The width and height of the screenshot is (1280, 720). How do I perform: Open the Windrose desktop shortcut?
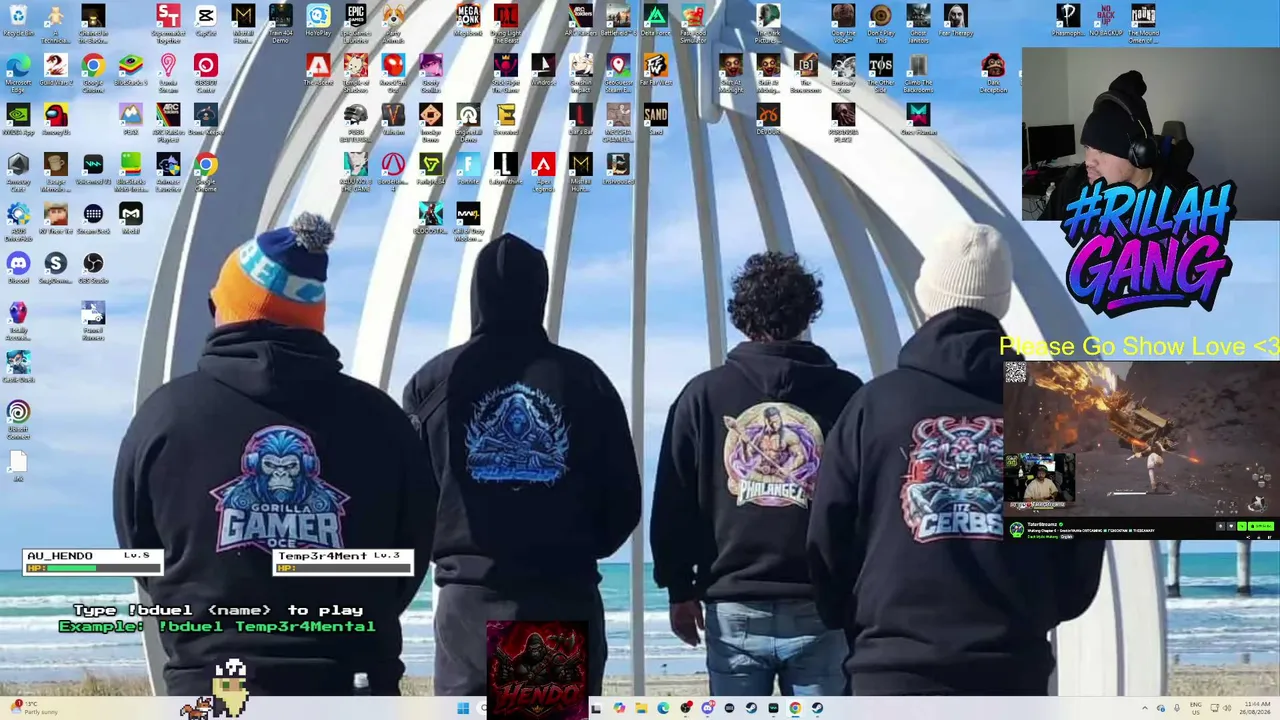(x=543, y=70)
